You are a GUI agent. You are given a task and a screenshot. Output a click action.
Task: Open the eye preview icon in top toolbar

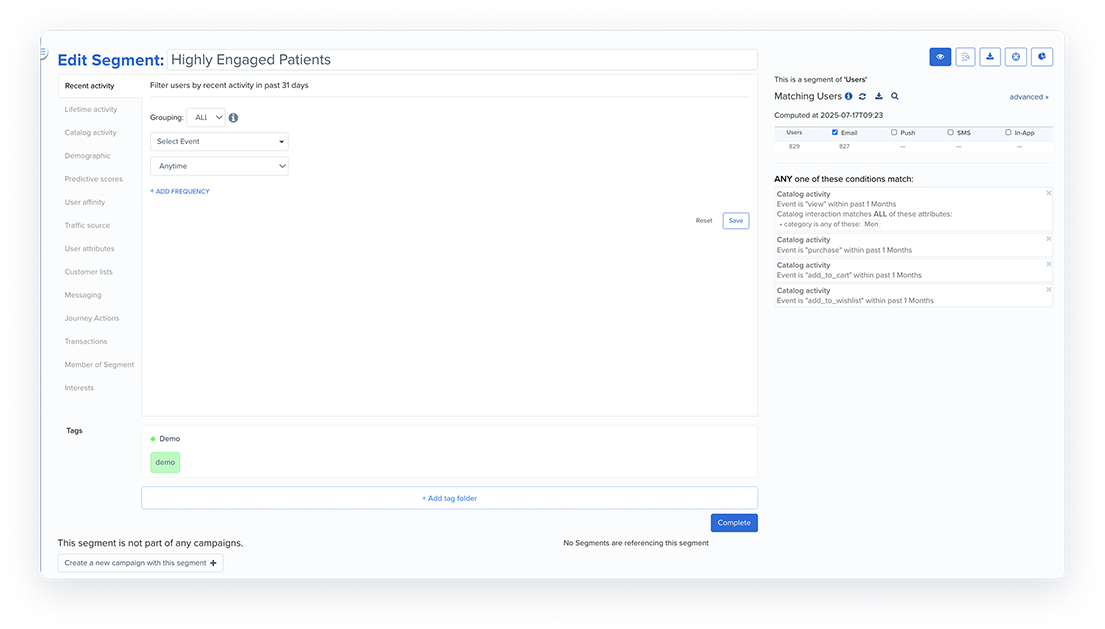click(940, 56)
